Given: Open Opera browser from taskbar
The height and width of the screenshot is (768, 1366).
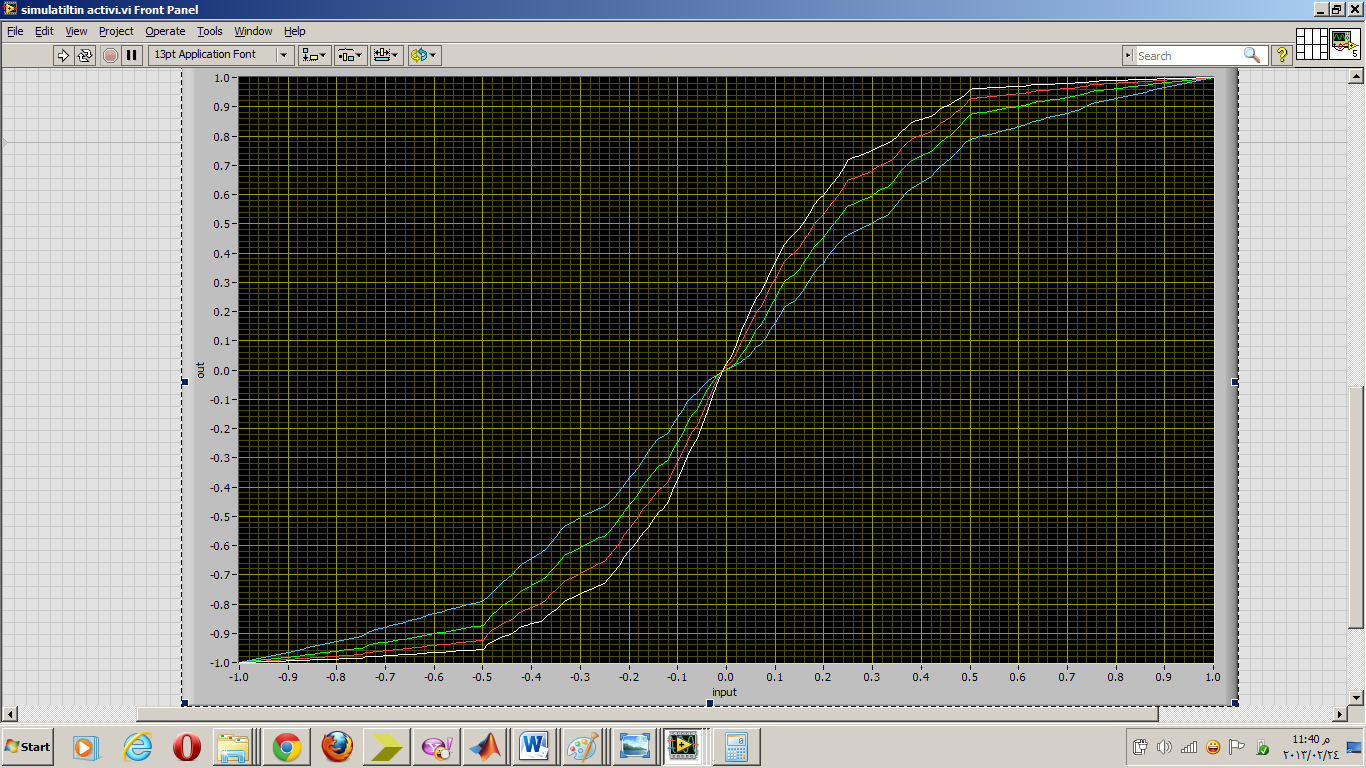Looking at the screenshot, I should 187,747.
